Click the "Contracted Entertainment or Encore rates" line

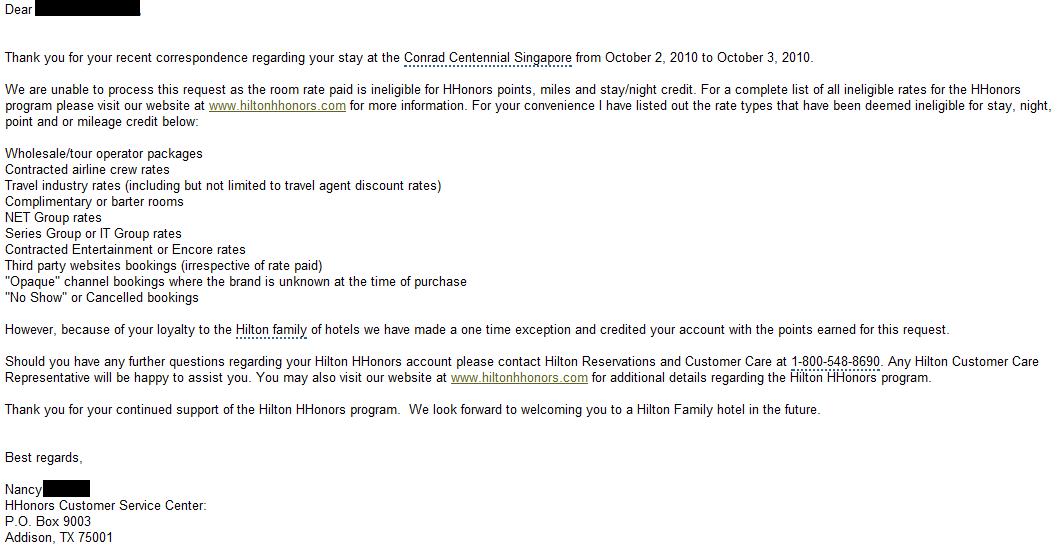[125, 250]
